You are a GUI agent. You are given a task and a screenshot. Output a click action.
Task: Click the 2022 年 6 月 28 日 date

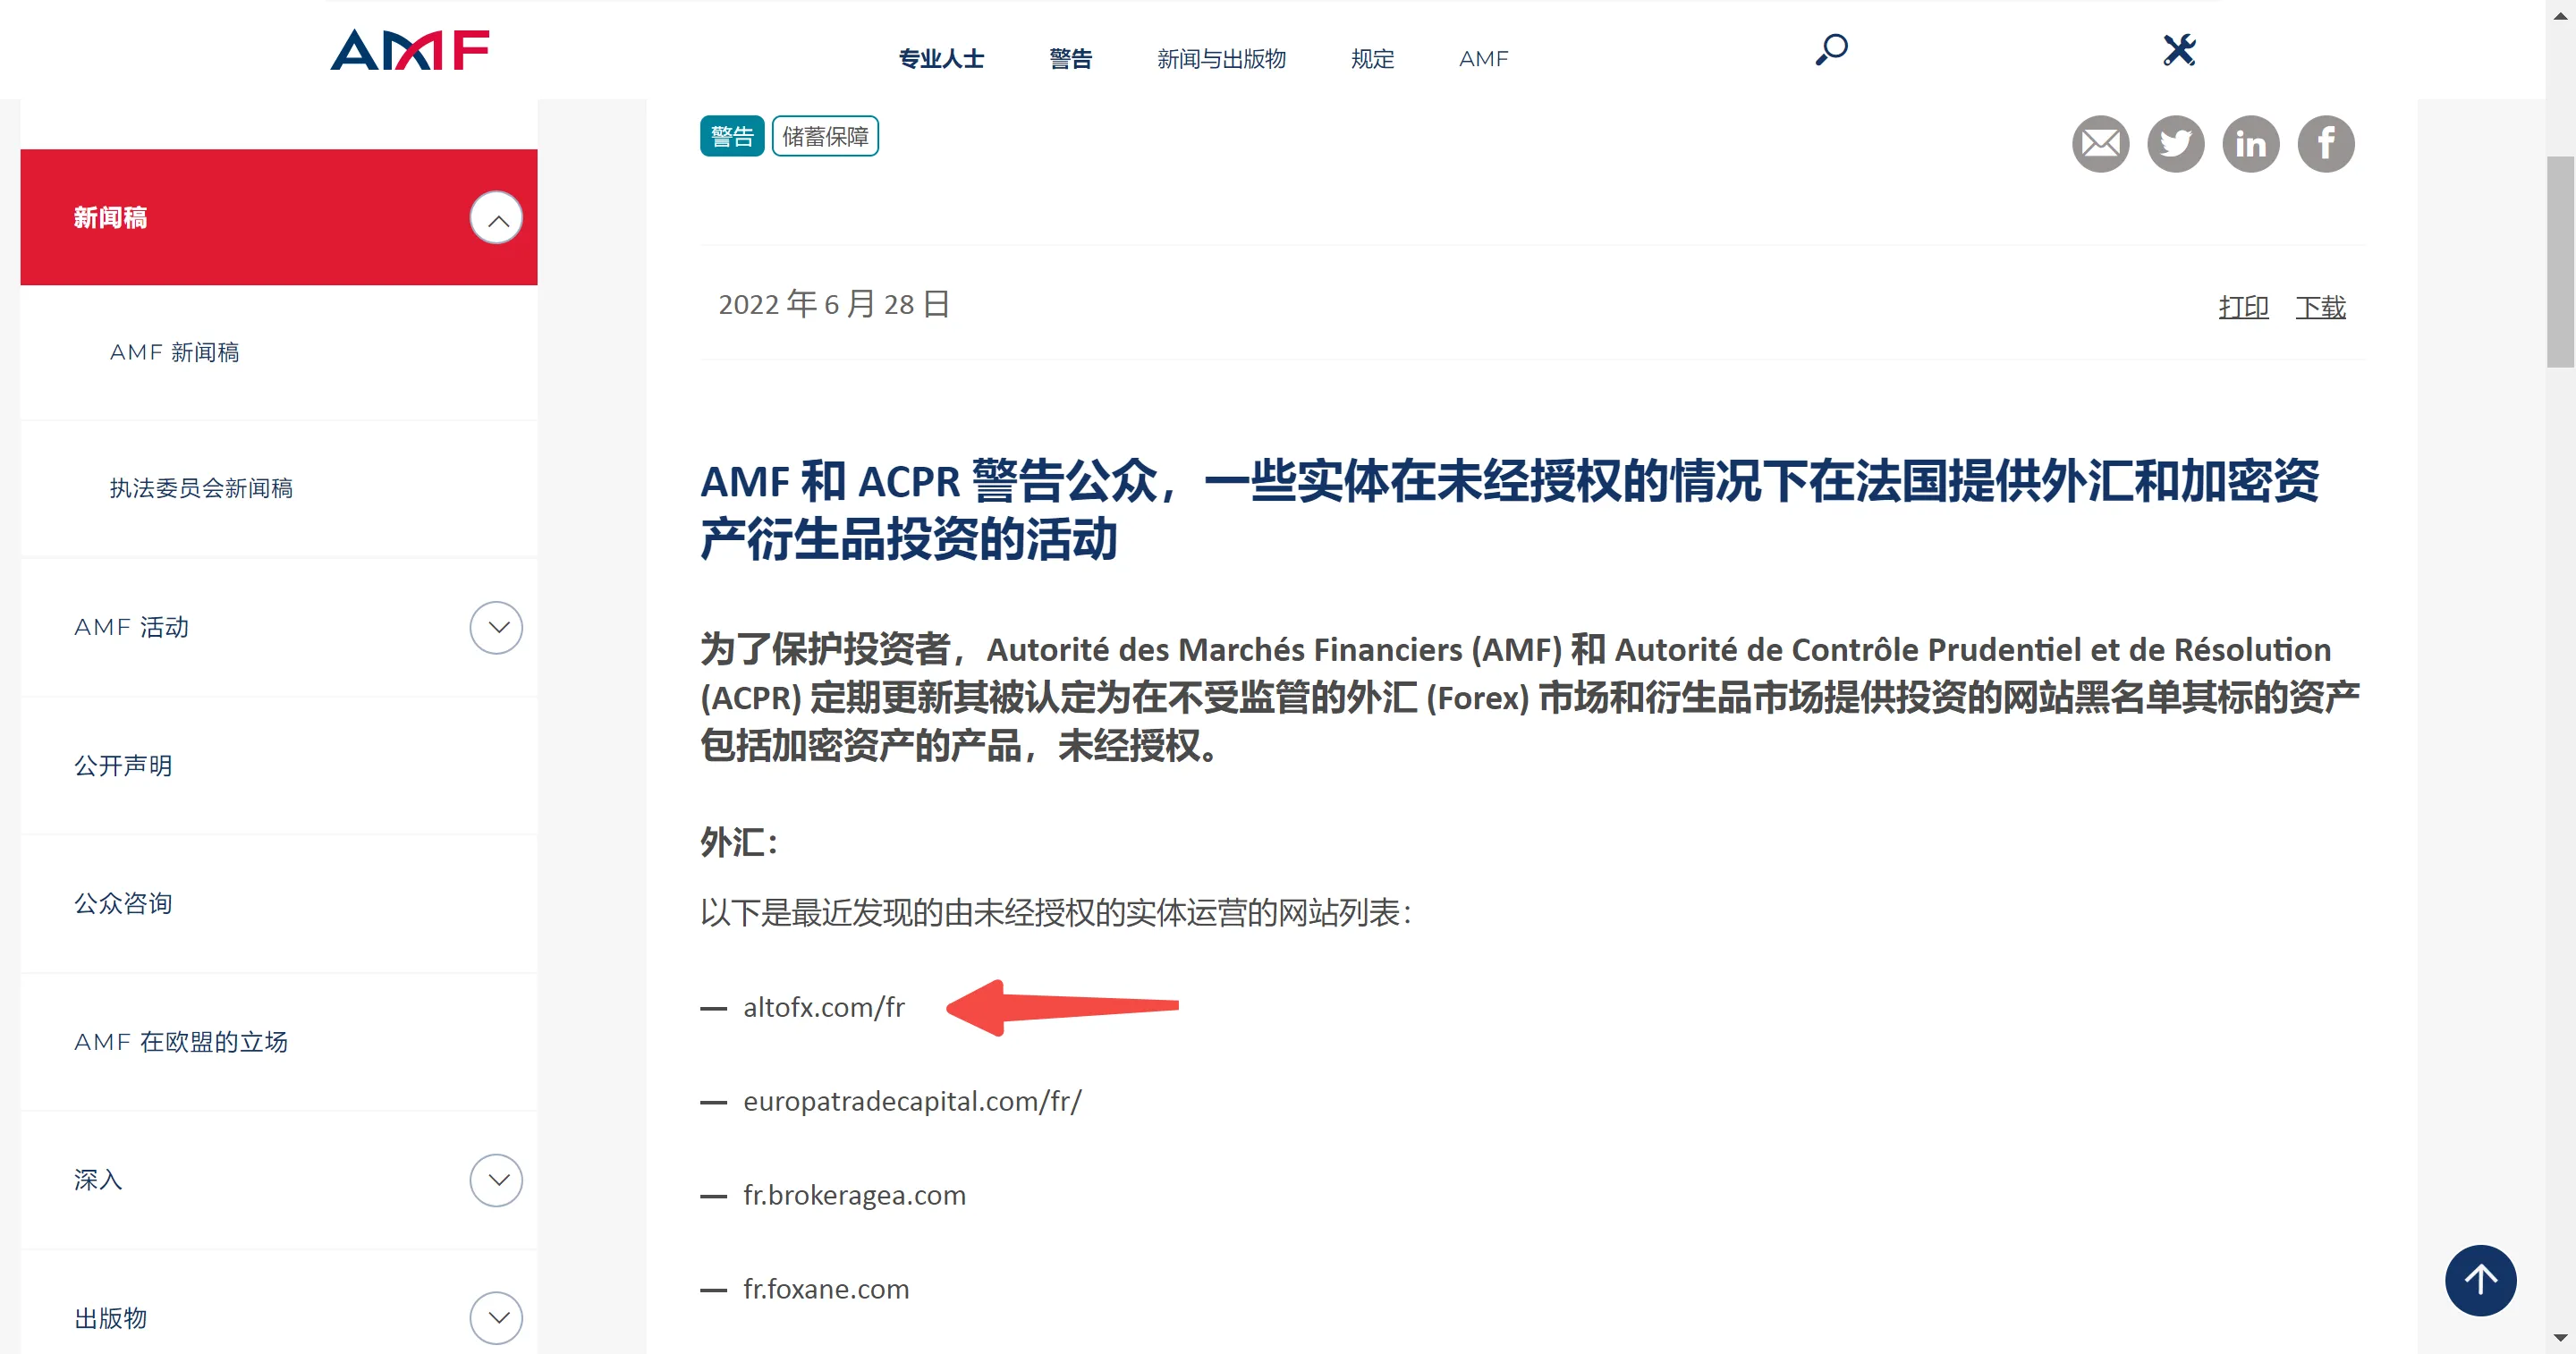point(834,304)
